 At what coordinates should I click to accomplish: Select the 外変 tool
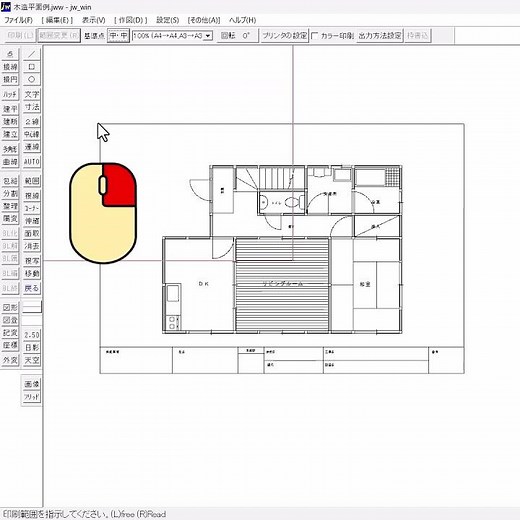click(x=10, y=360)
